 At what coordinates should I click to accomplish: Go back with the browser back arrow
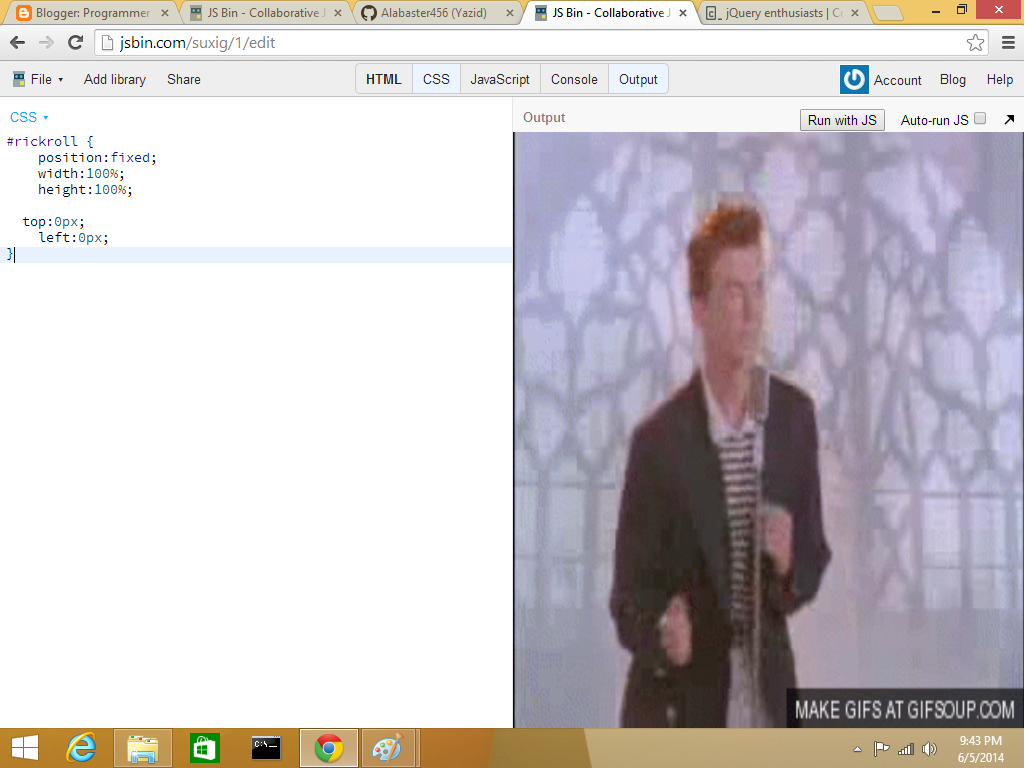[x=18, y=43]
